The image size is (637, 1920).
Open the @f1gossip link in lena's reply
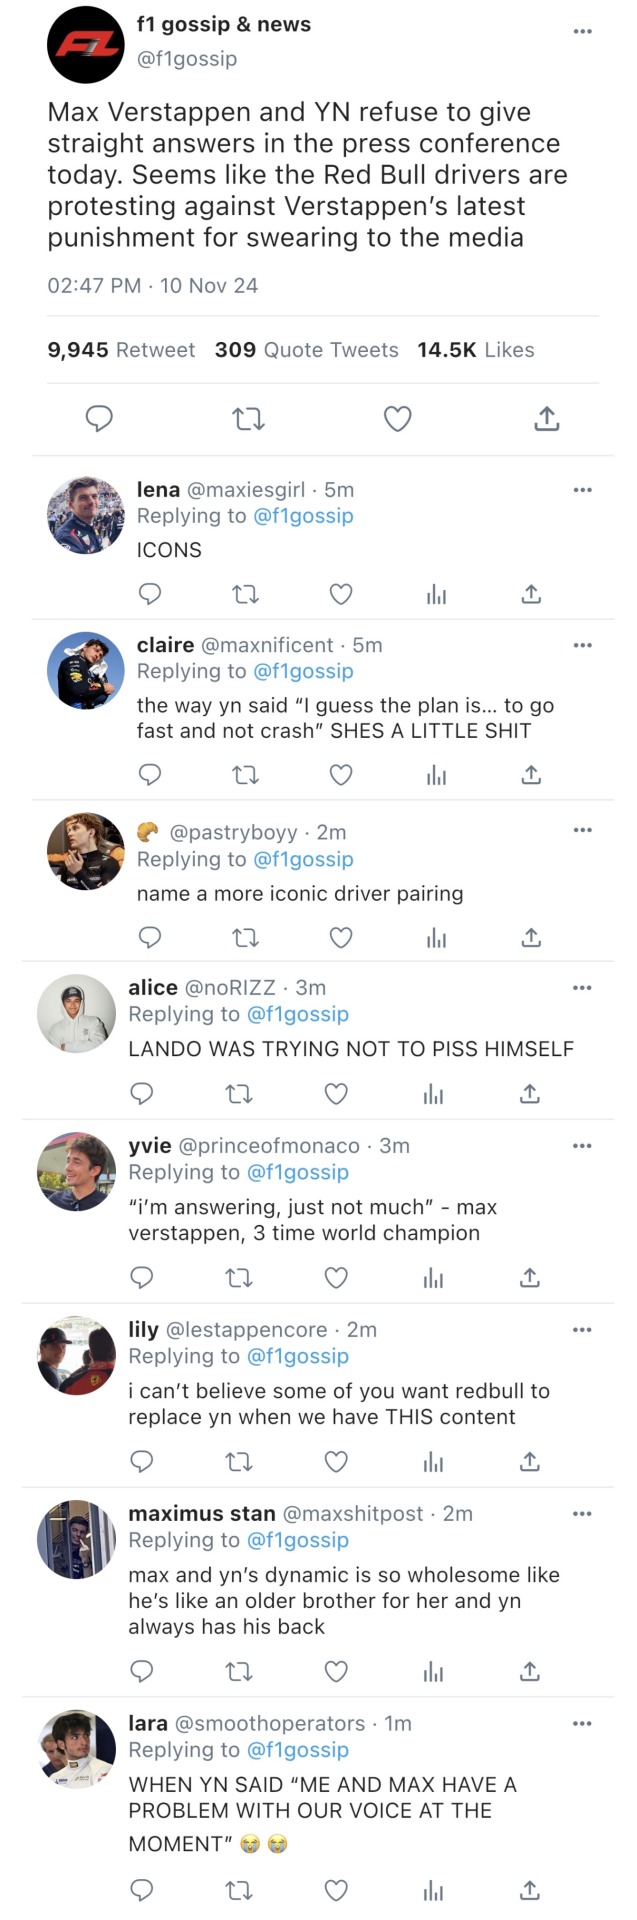click(303, 516)
